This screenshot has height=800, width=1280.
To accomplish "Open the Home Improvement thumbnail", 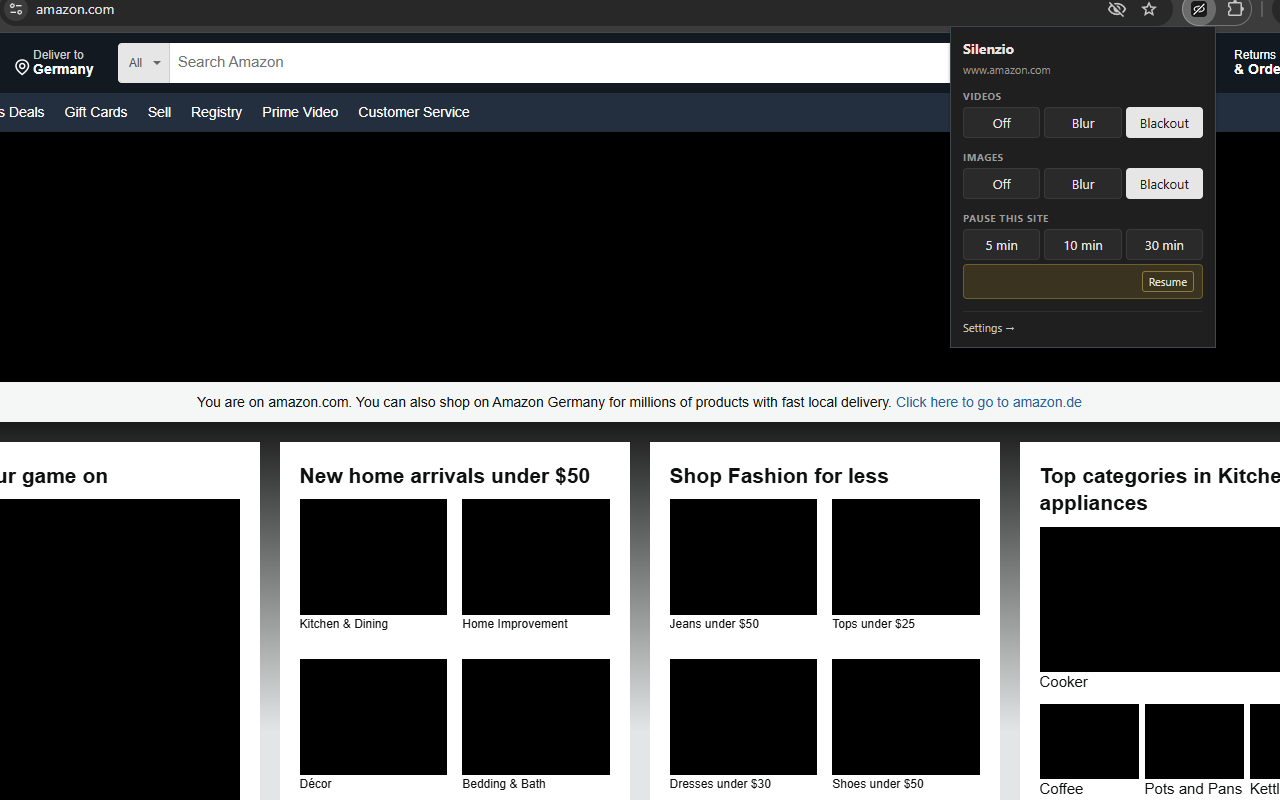I will [536, 557].
